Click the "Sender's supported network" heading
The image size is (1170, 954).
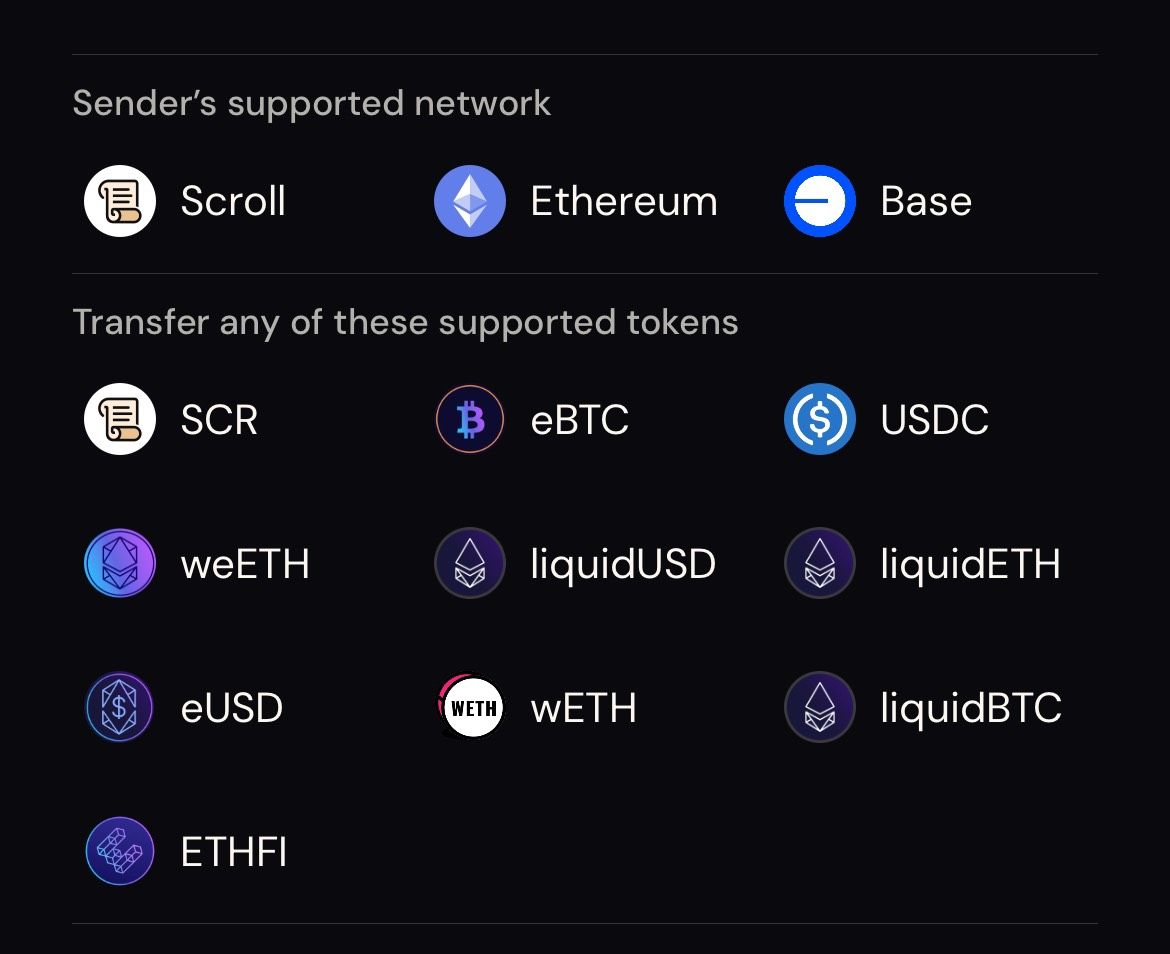click(x=311, y=103)
